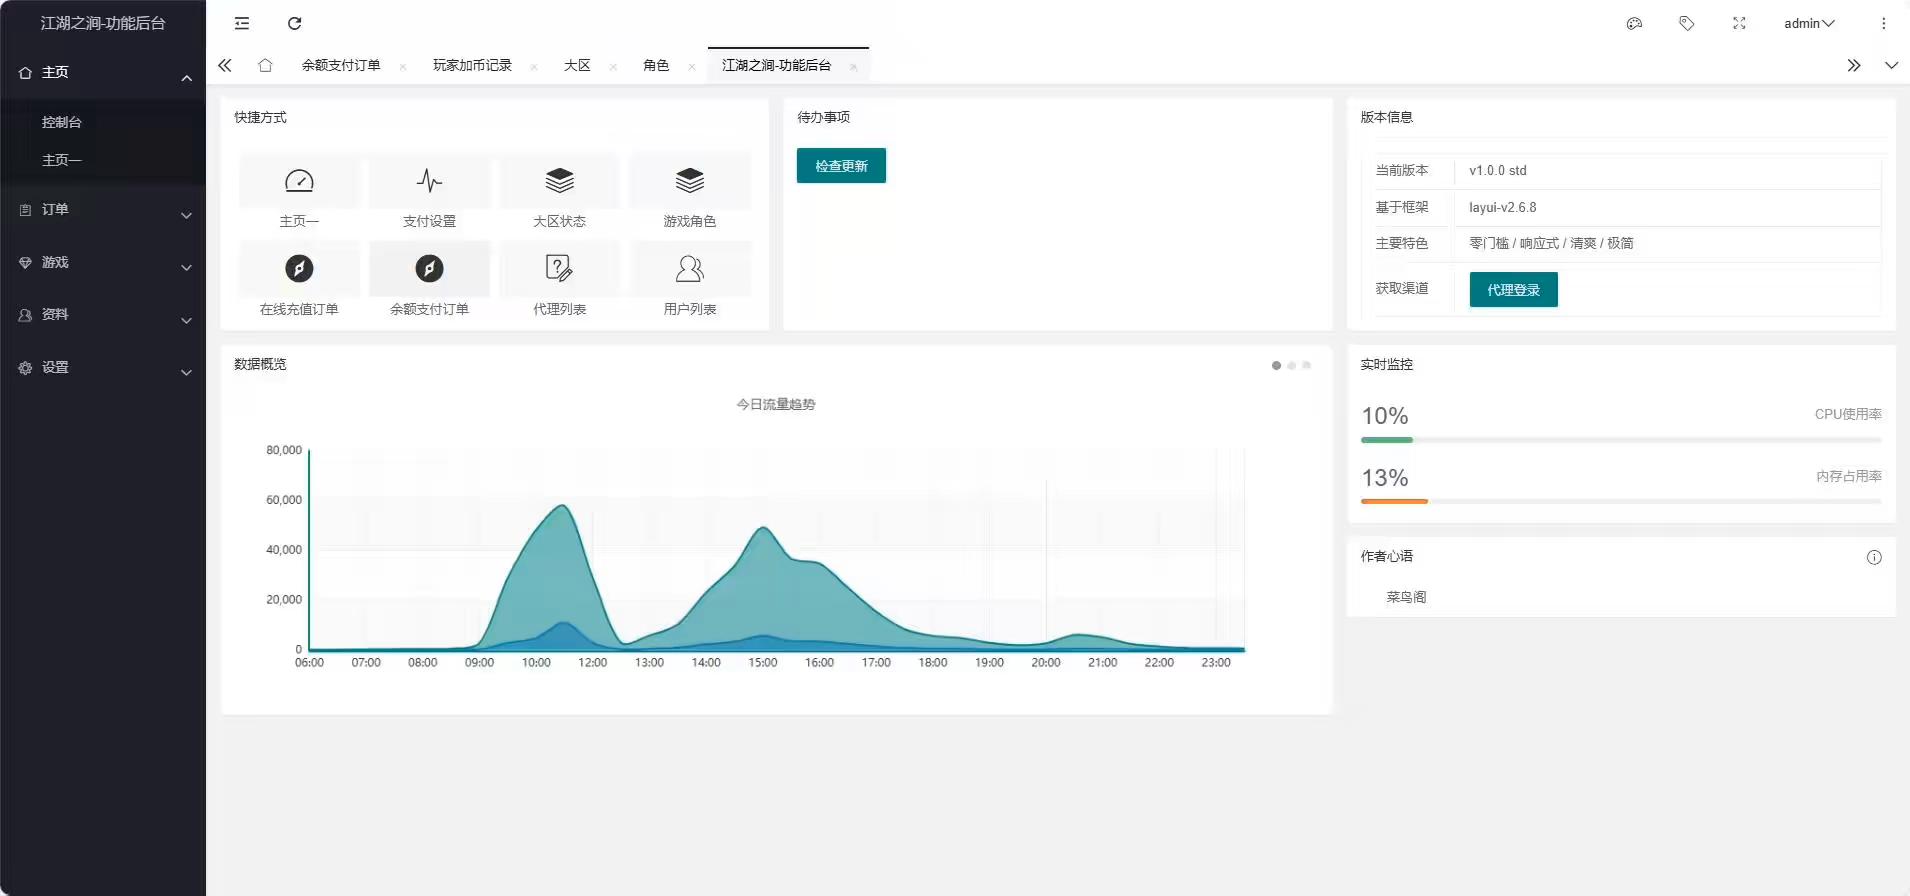Click the refresh icon in the top bar
This screenshot has width=1910, height=896.
click(x=294, y=23)
